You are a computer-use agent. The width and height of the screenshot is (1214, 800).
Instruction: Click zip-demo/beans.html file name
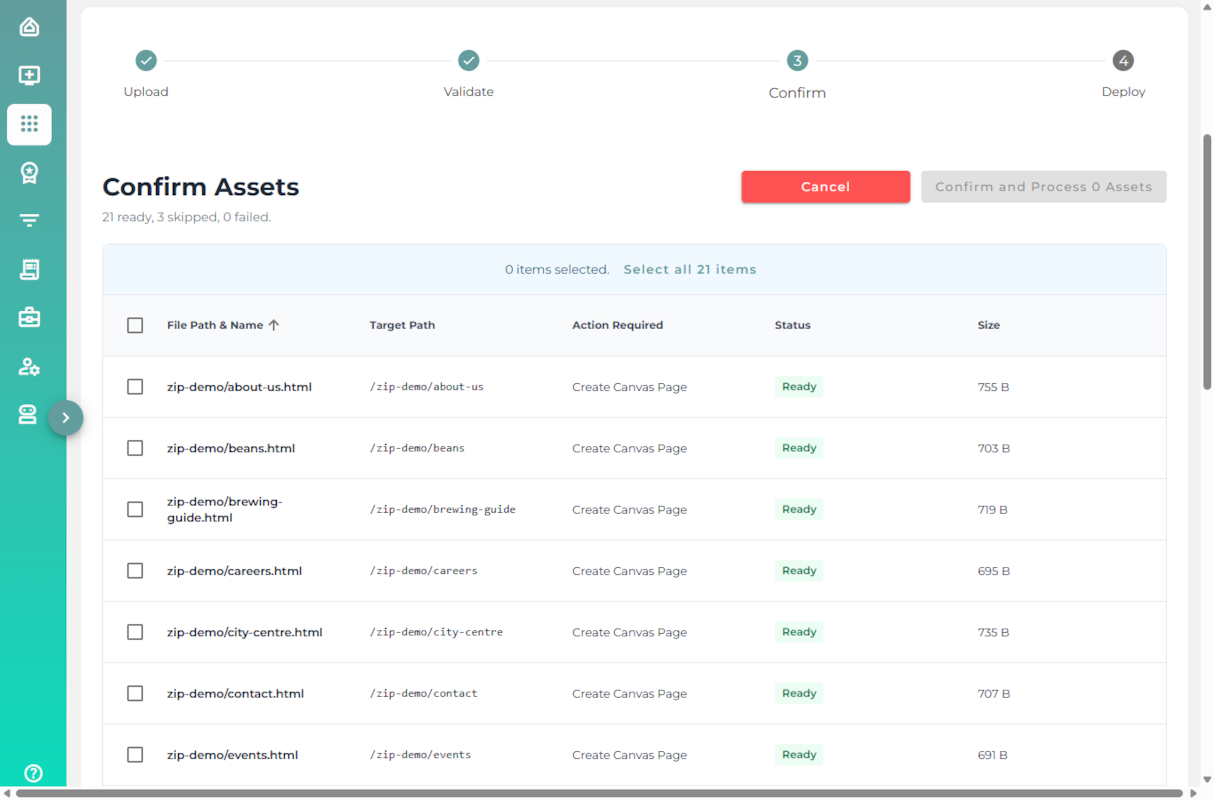pyautogui.click(x=231, y=448)
